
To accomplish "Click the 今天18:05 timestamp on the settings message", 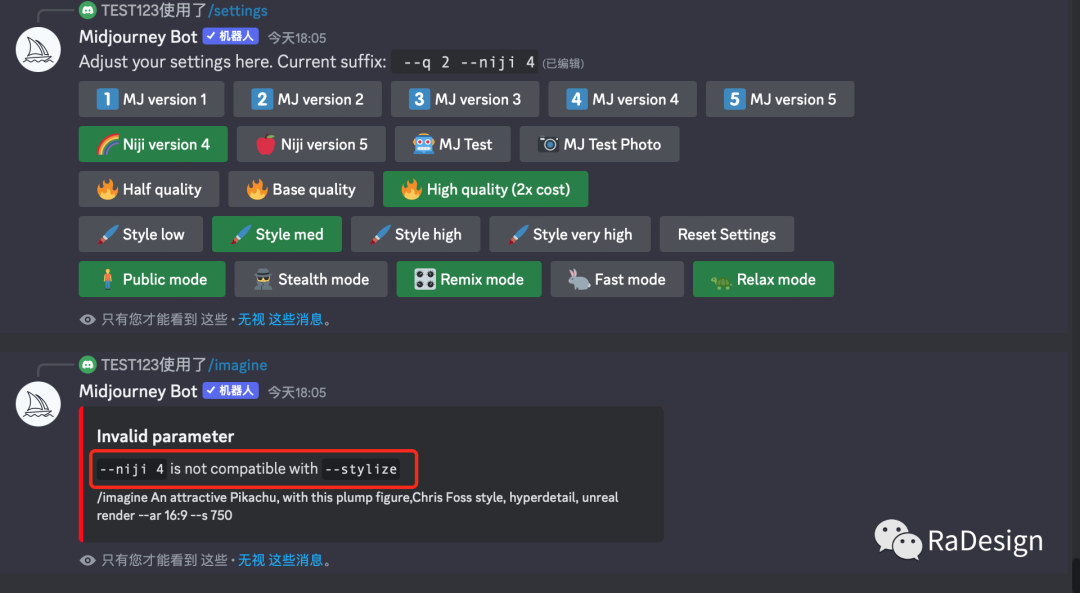I will (x=297, y=38).
